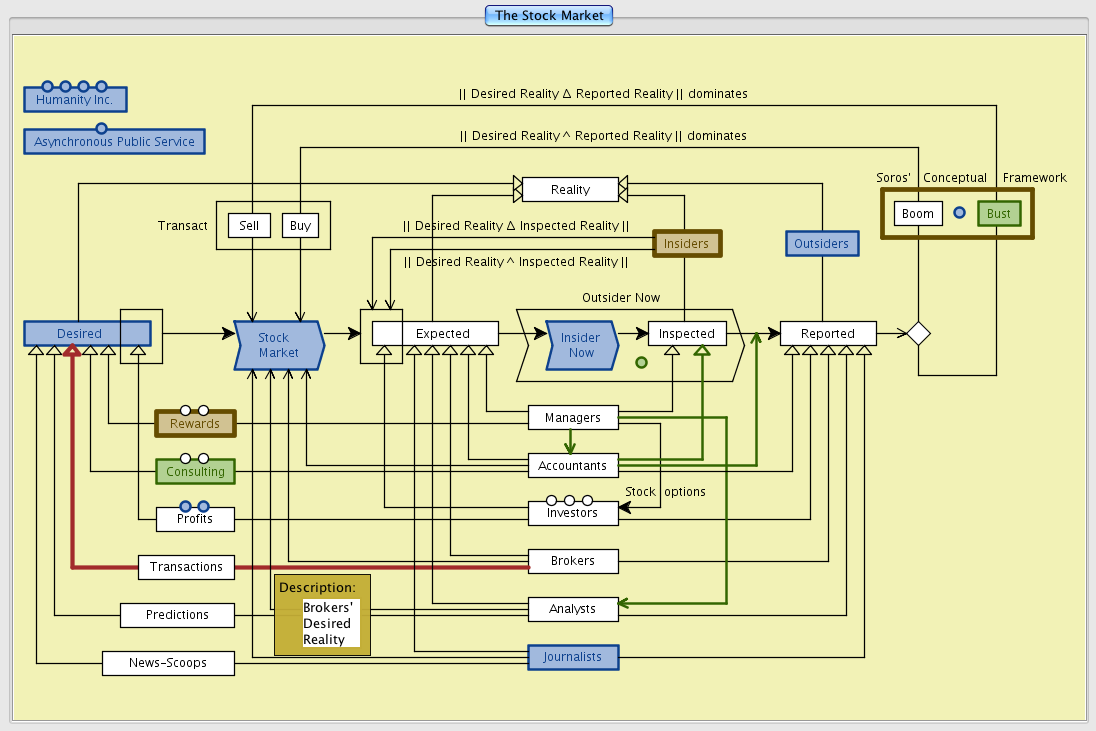Image resolution: width=1096 pixels, height=731 pixels.
Task: Click the diamond decision node after Reported
Action: [918, 334]
